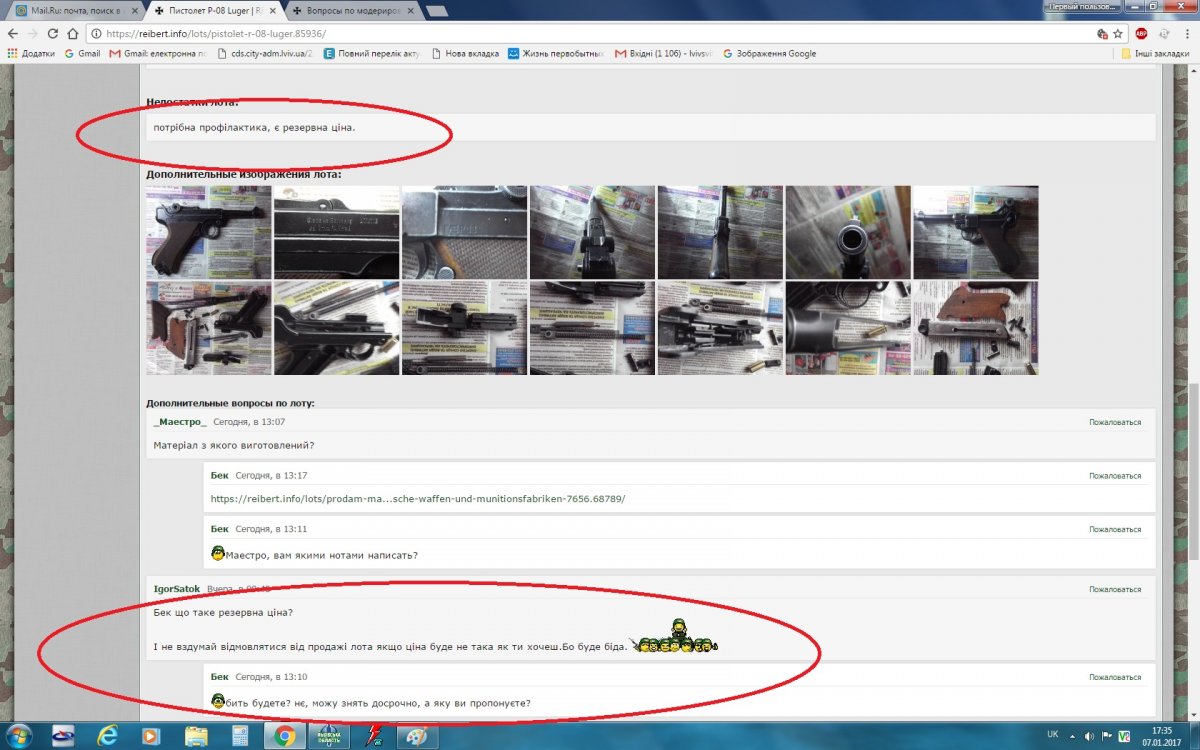1200x750 pixels.
Task: Click 'Пожаловаться' on _Маестро_'s question
Action: (x=1114, y=422)
